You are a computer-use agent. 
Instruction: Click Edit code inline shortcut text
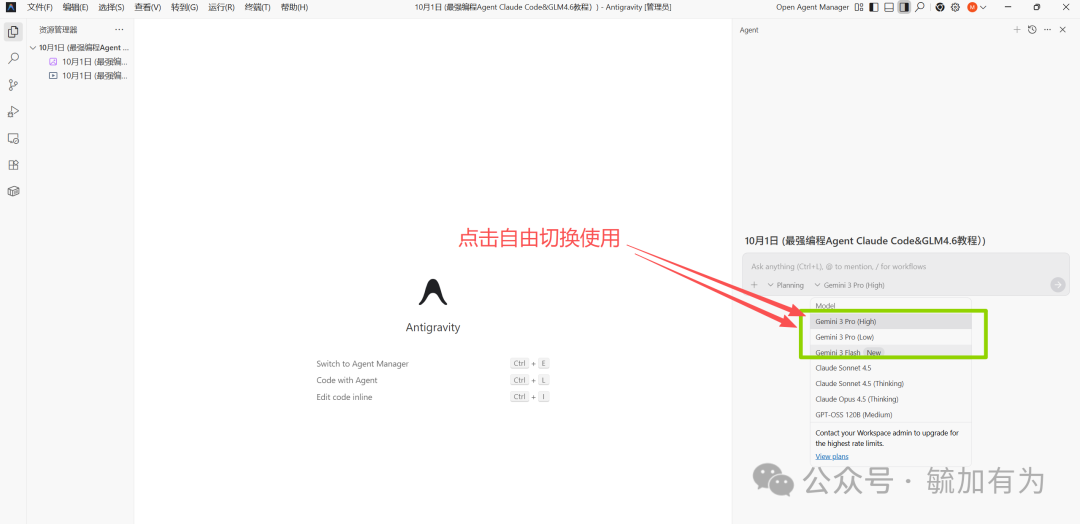(344, 397)
